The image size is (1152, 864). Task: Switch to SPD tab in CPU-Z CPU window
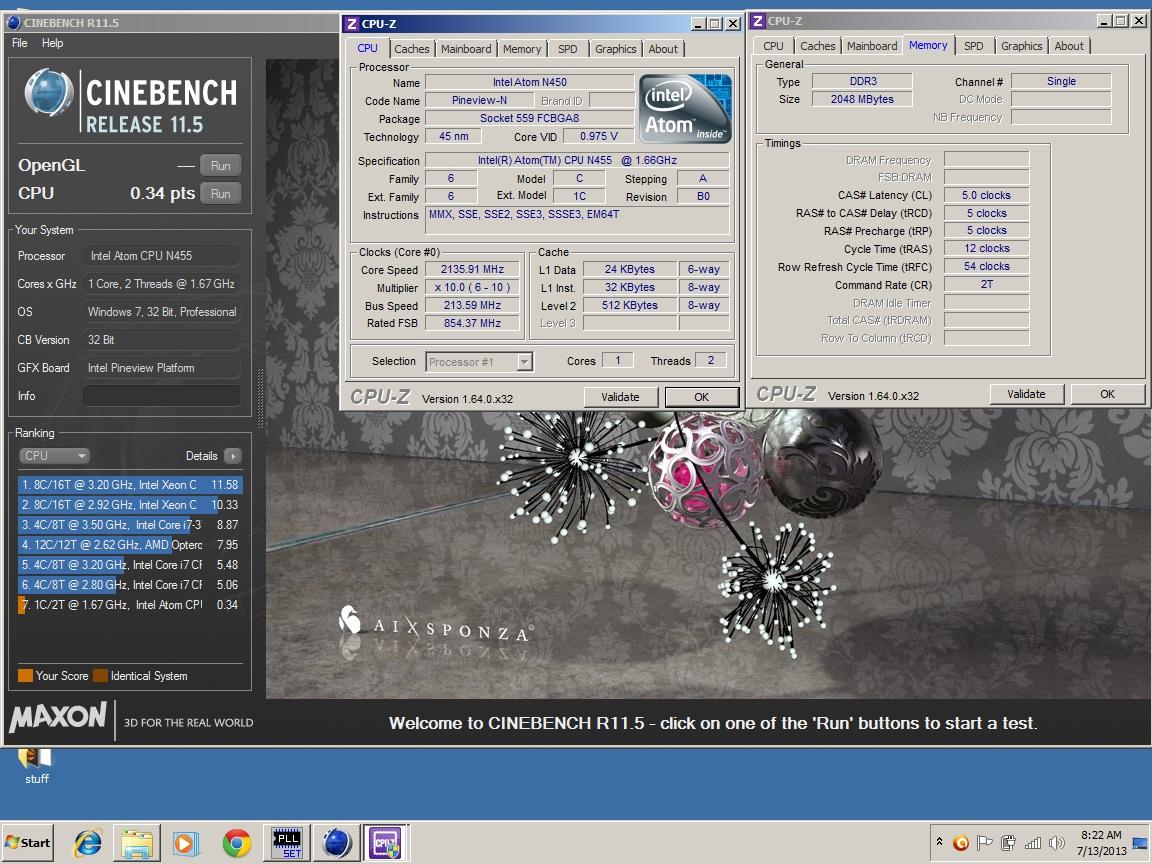coord(567,48)
